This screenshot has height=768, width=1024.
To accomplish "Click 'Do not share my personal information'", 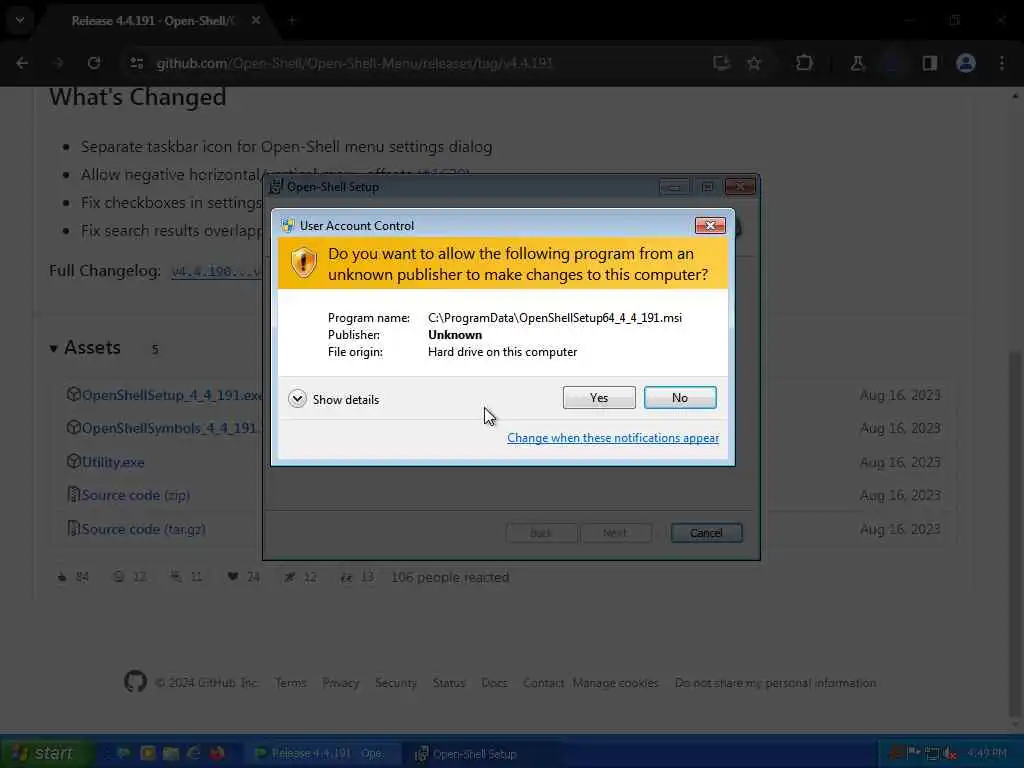I will tap(775, 682).
